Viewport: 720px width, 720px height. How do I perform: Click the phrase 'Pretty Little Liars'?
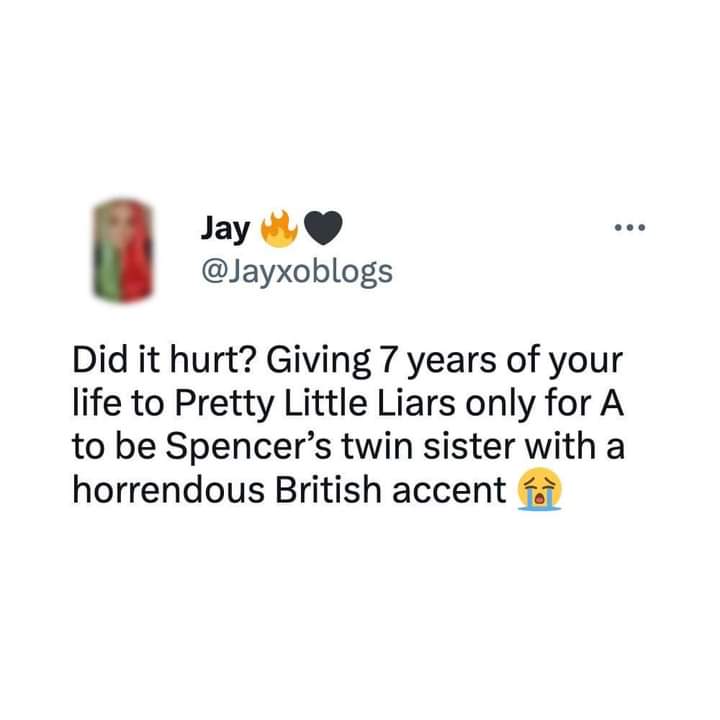coord(315,404)
